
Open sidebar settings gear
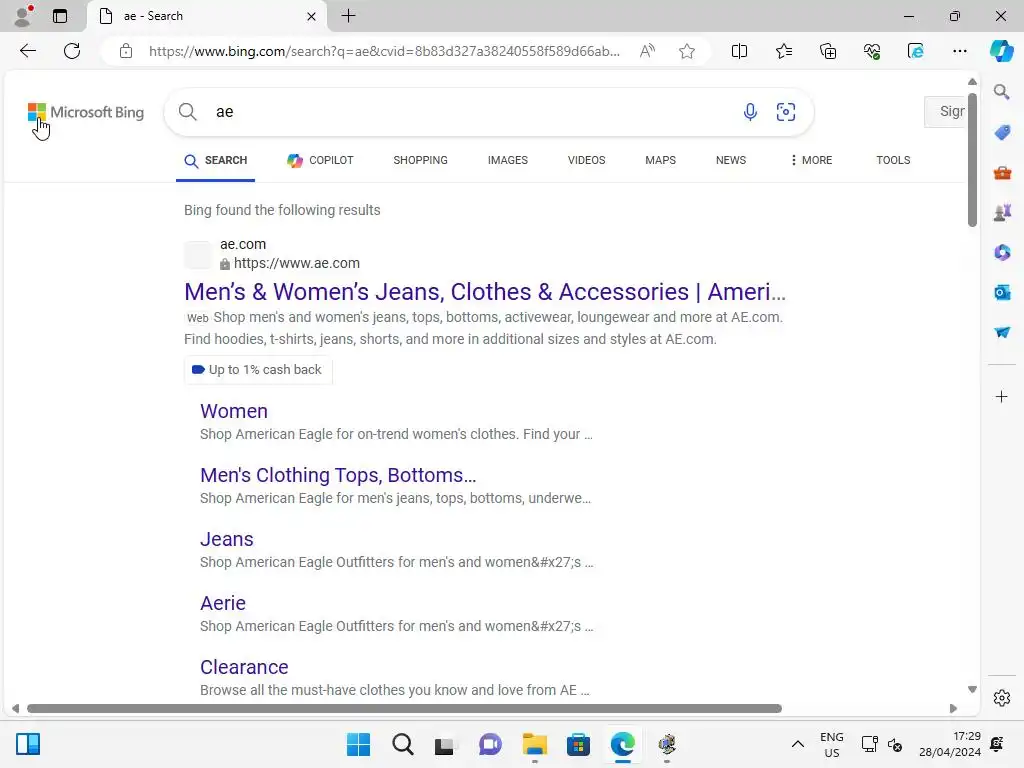1001,697
